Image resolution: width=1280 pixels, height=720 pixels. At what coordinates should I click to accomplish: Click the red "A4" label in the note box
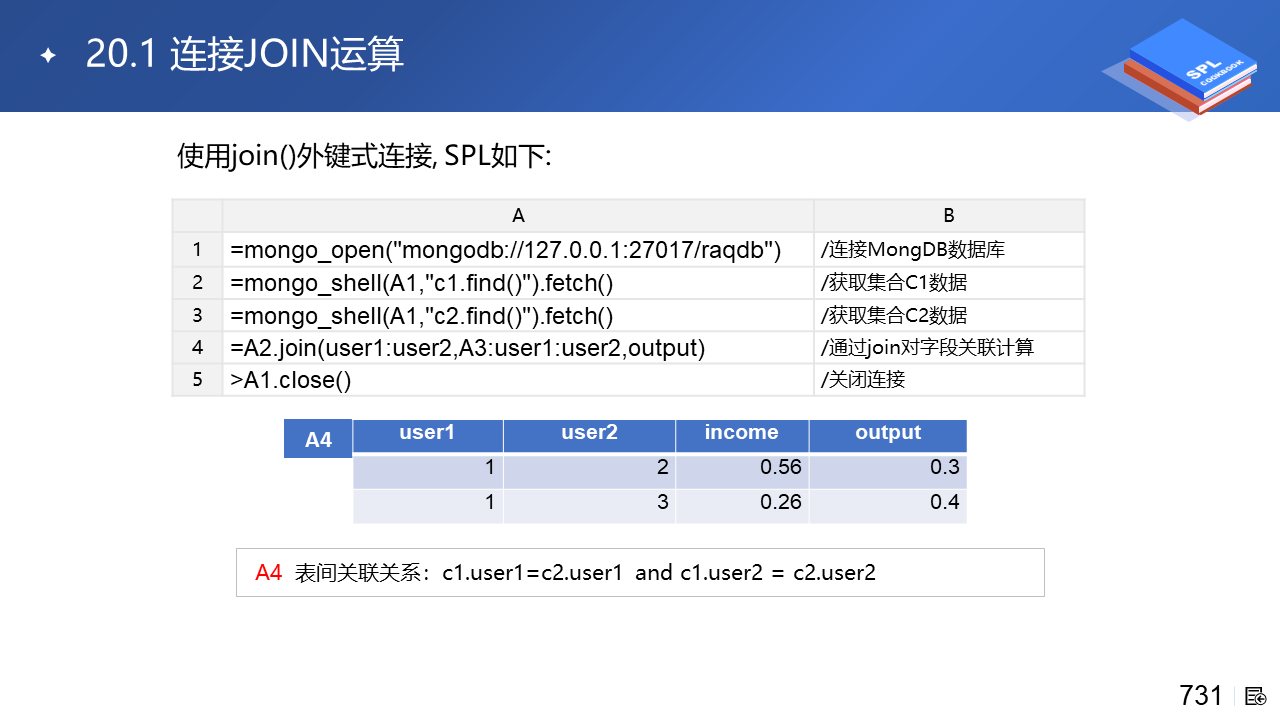(x=269, y=572)
